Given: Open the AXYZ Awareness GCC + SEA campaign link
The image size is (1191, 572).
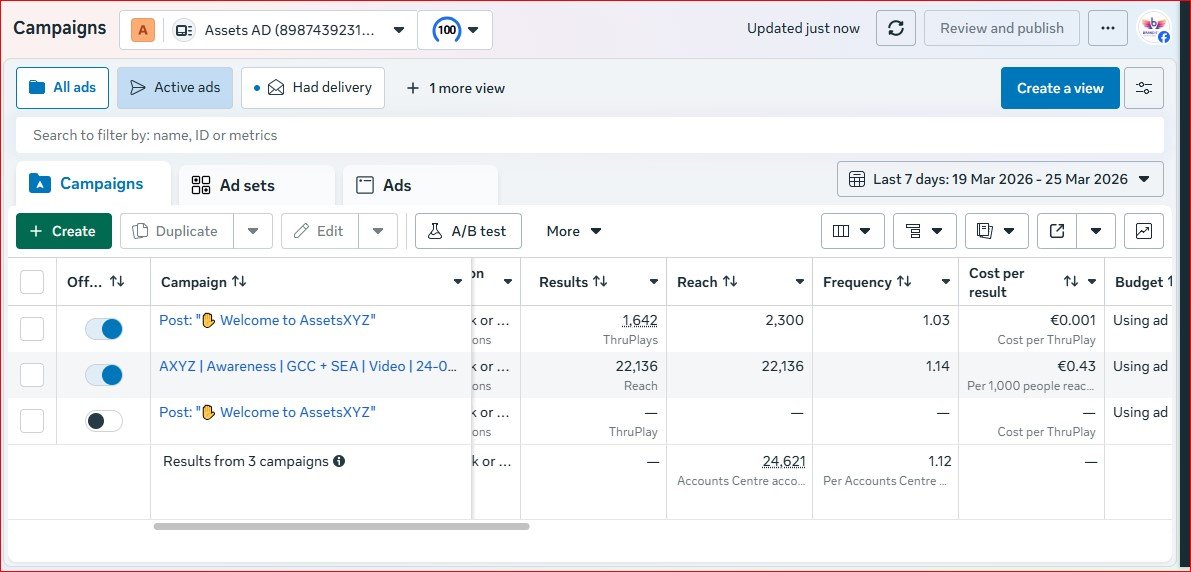Looking at the screenshot, I should (308, 366).
